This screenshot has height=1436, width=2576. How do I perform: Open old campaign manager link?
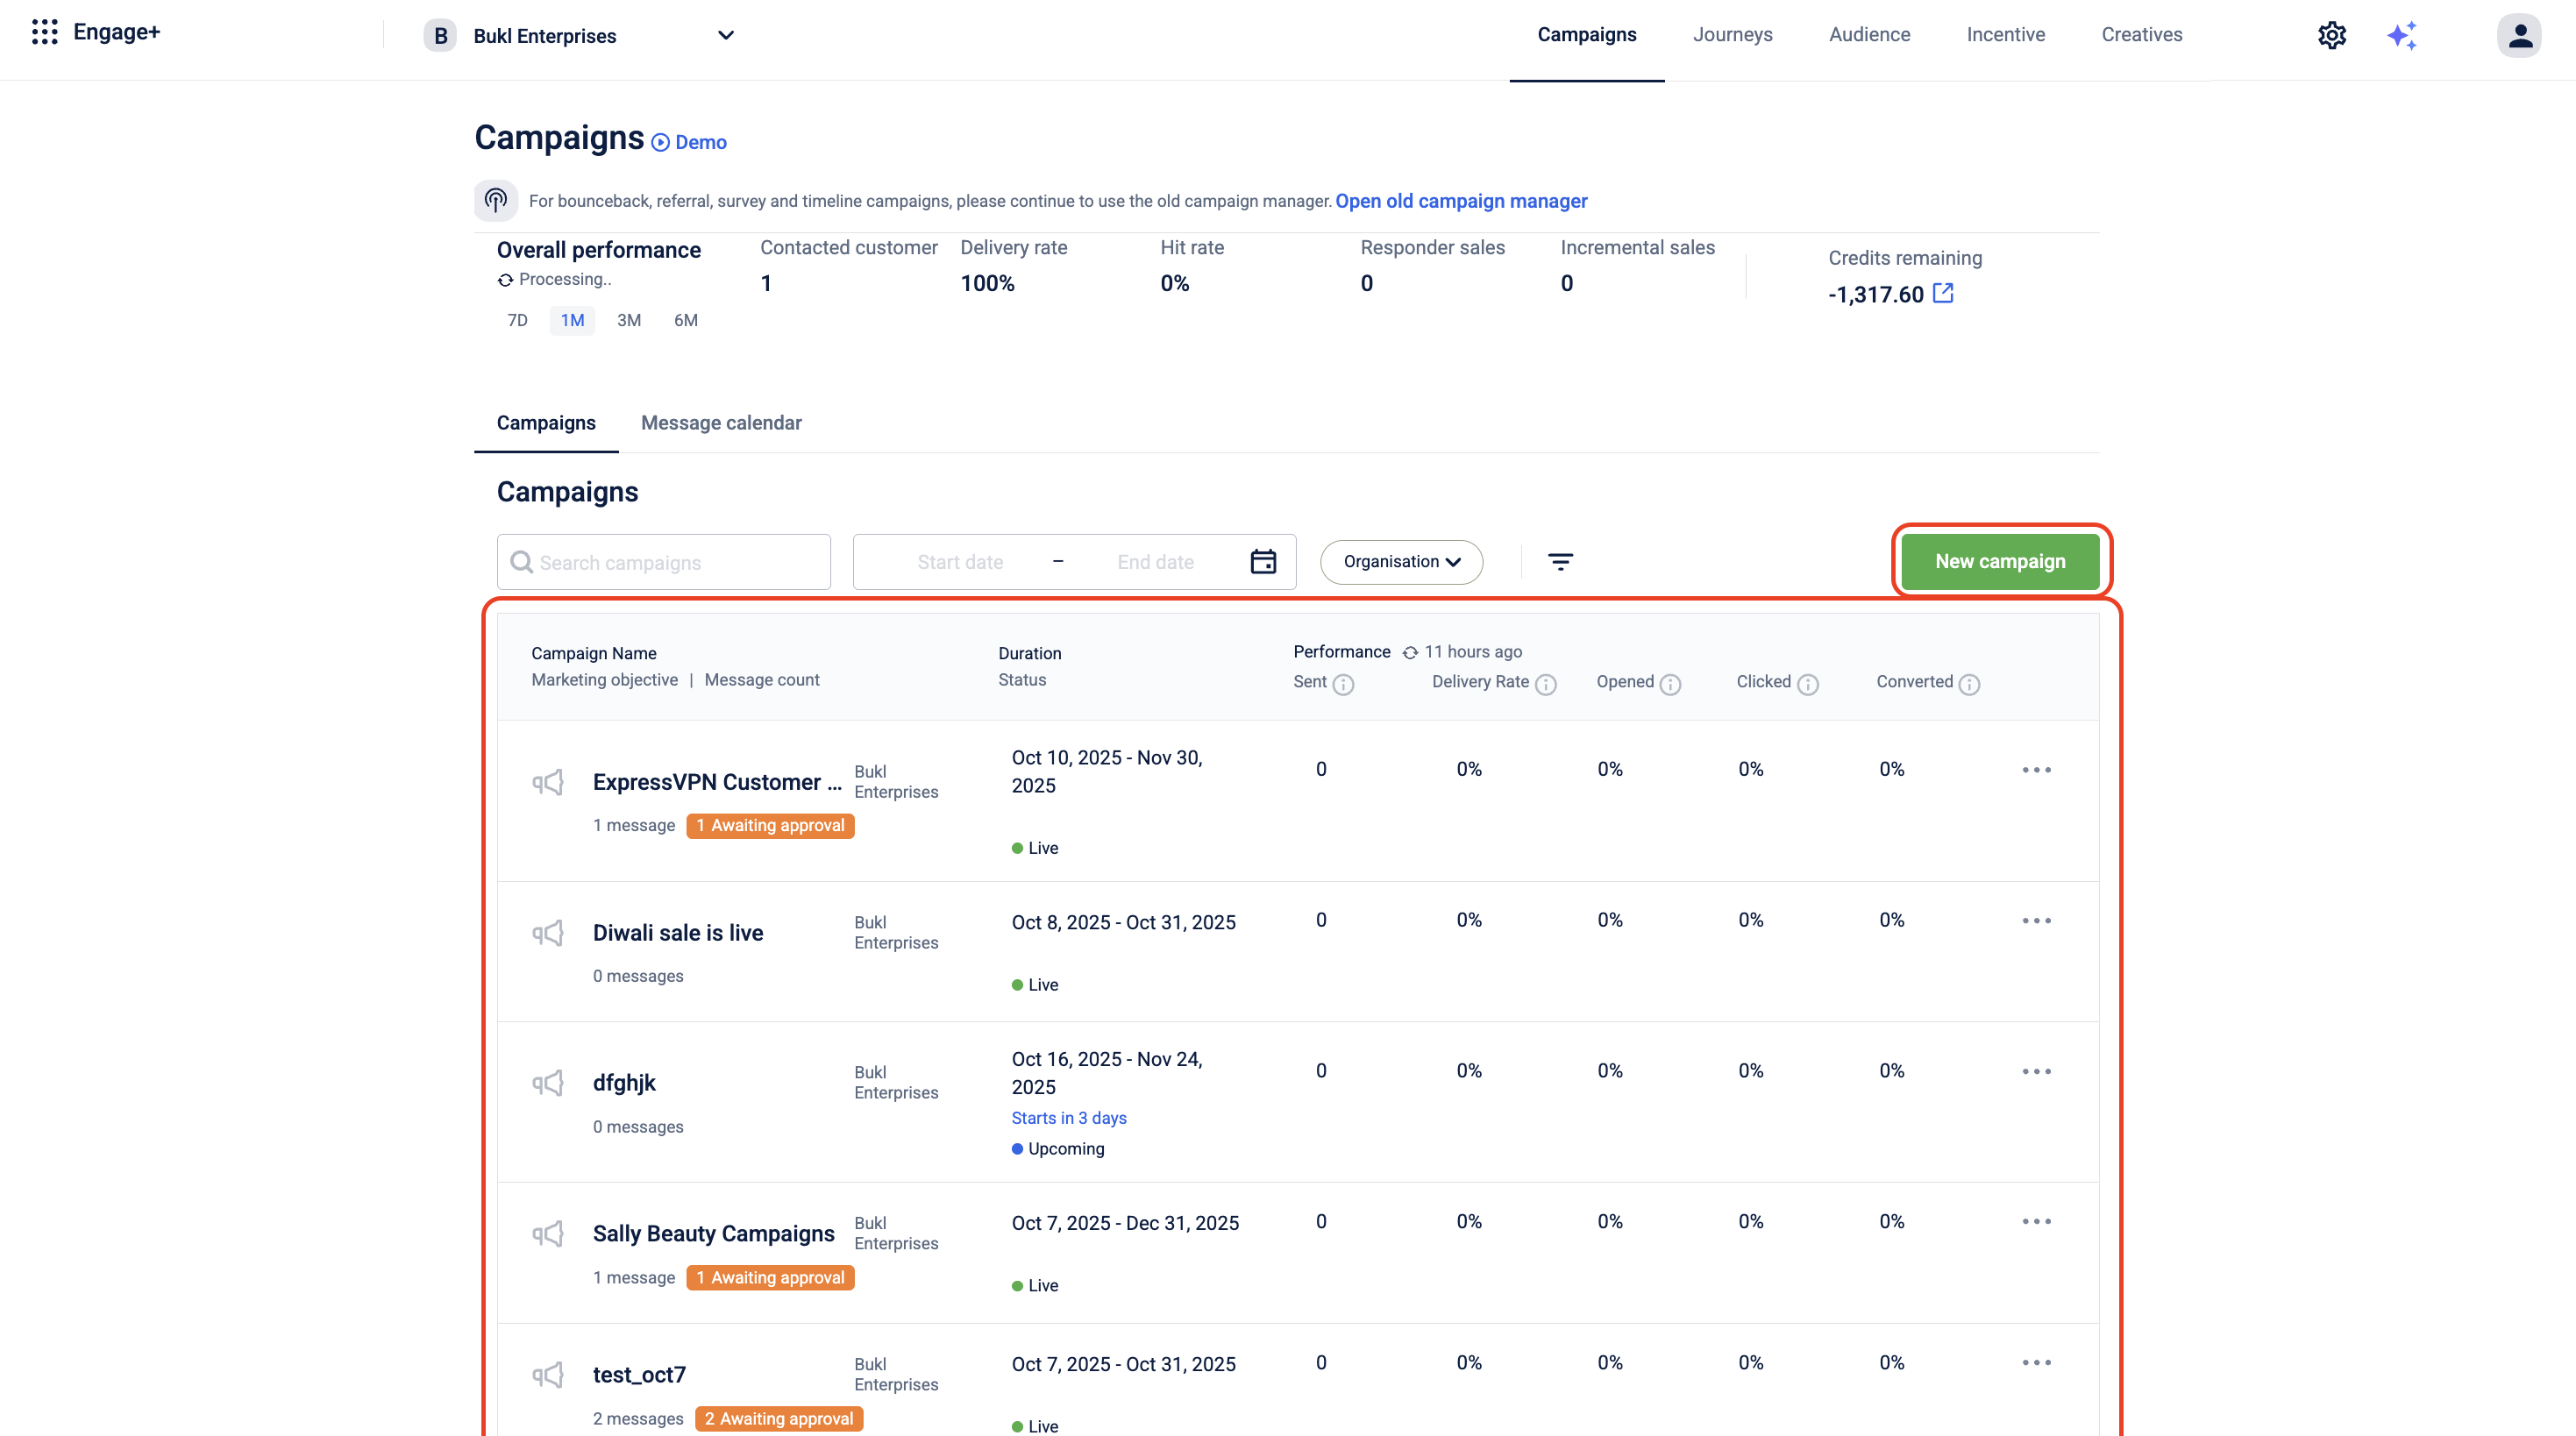(x=1461, y=201)
